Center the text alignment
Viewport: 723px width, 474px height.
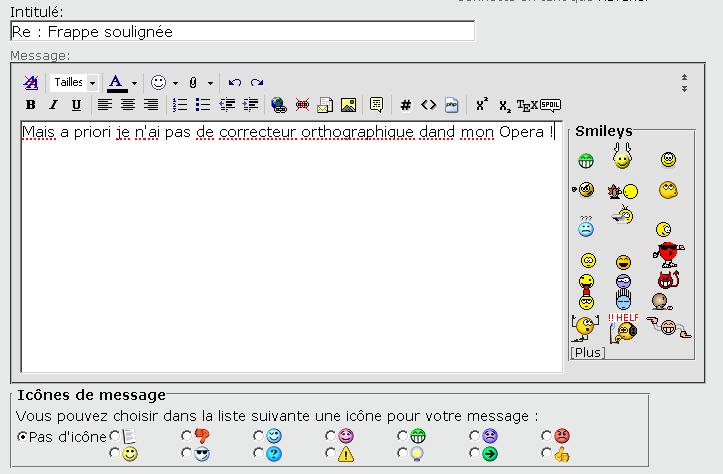tap(128, 105)
